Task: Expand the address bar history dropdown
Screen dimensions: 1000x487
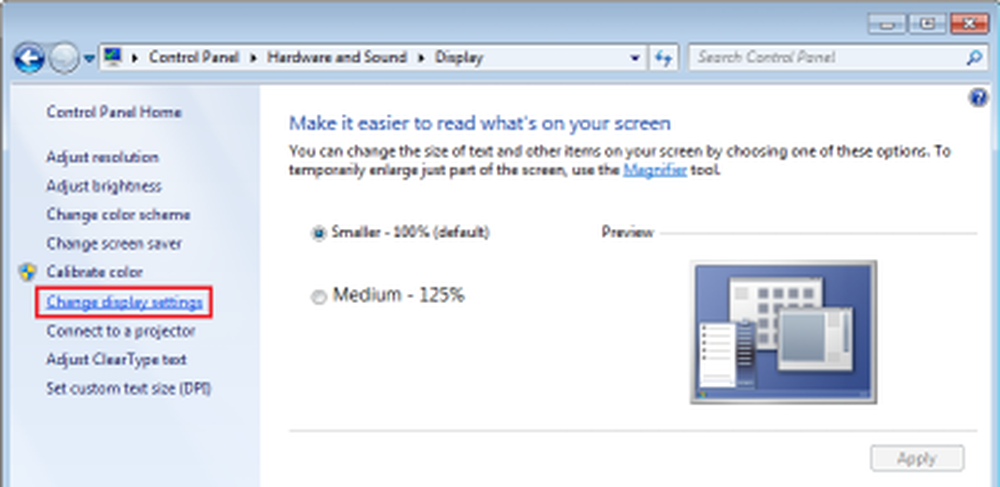Action: point(635,58)
